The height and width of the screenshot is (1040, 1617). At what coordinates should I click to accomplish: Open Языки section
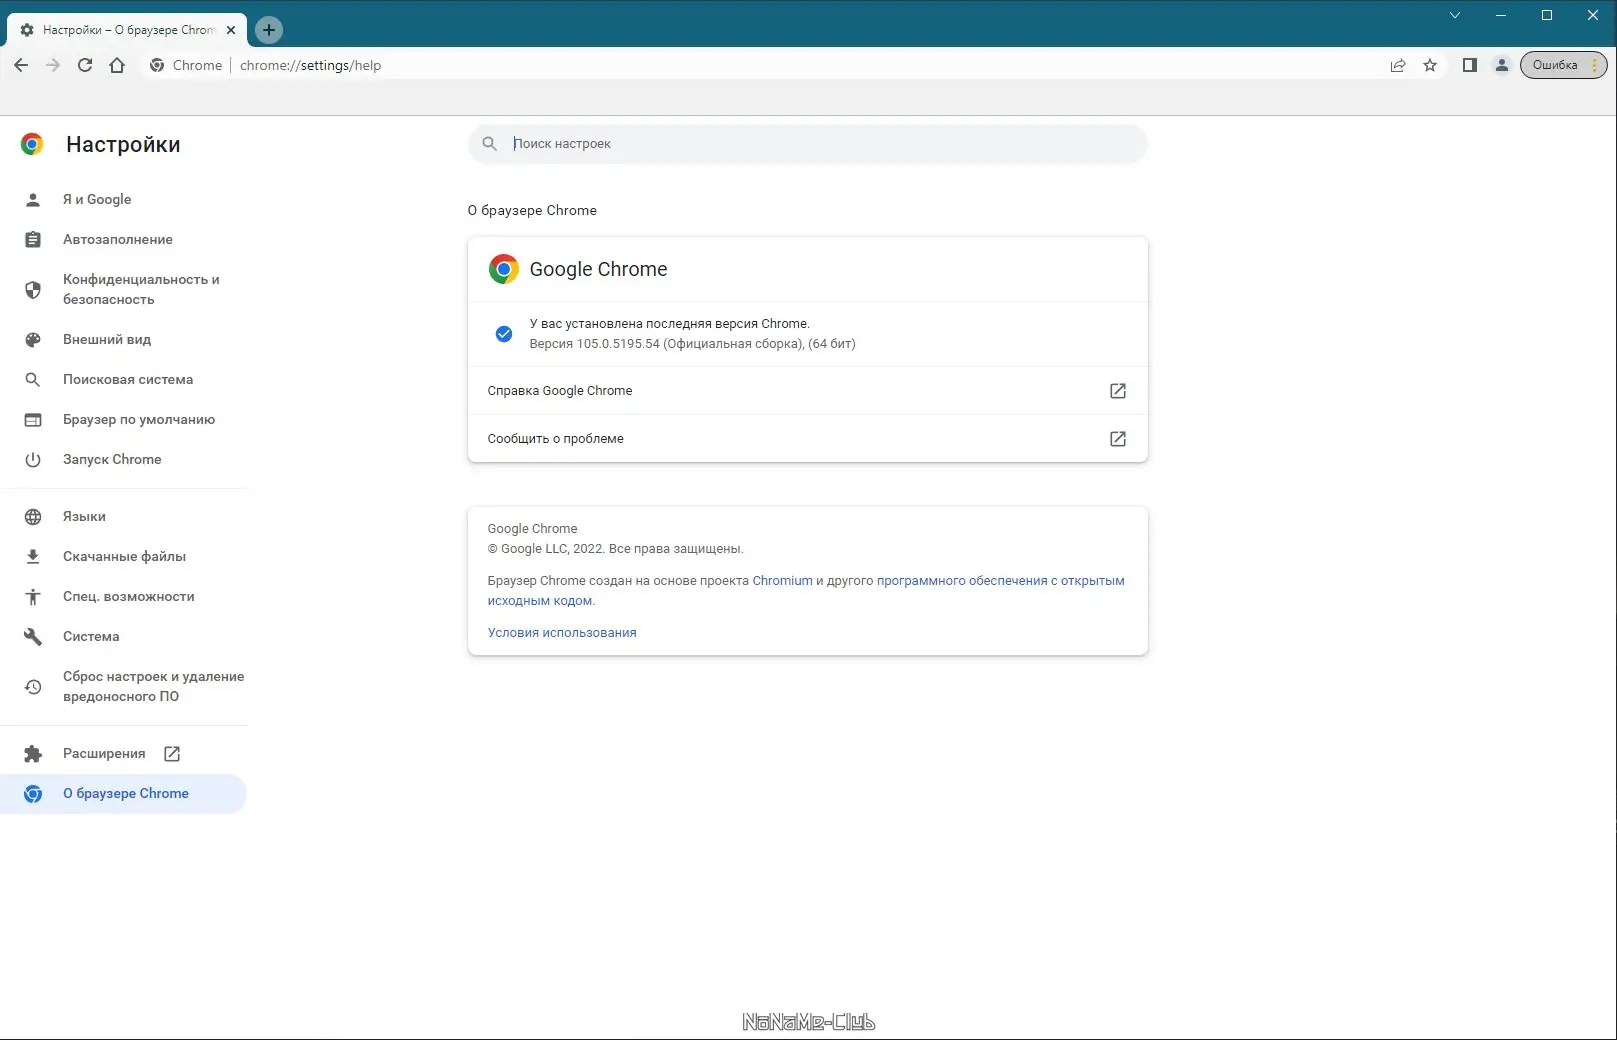tap(124, 516)
